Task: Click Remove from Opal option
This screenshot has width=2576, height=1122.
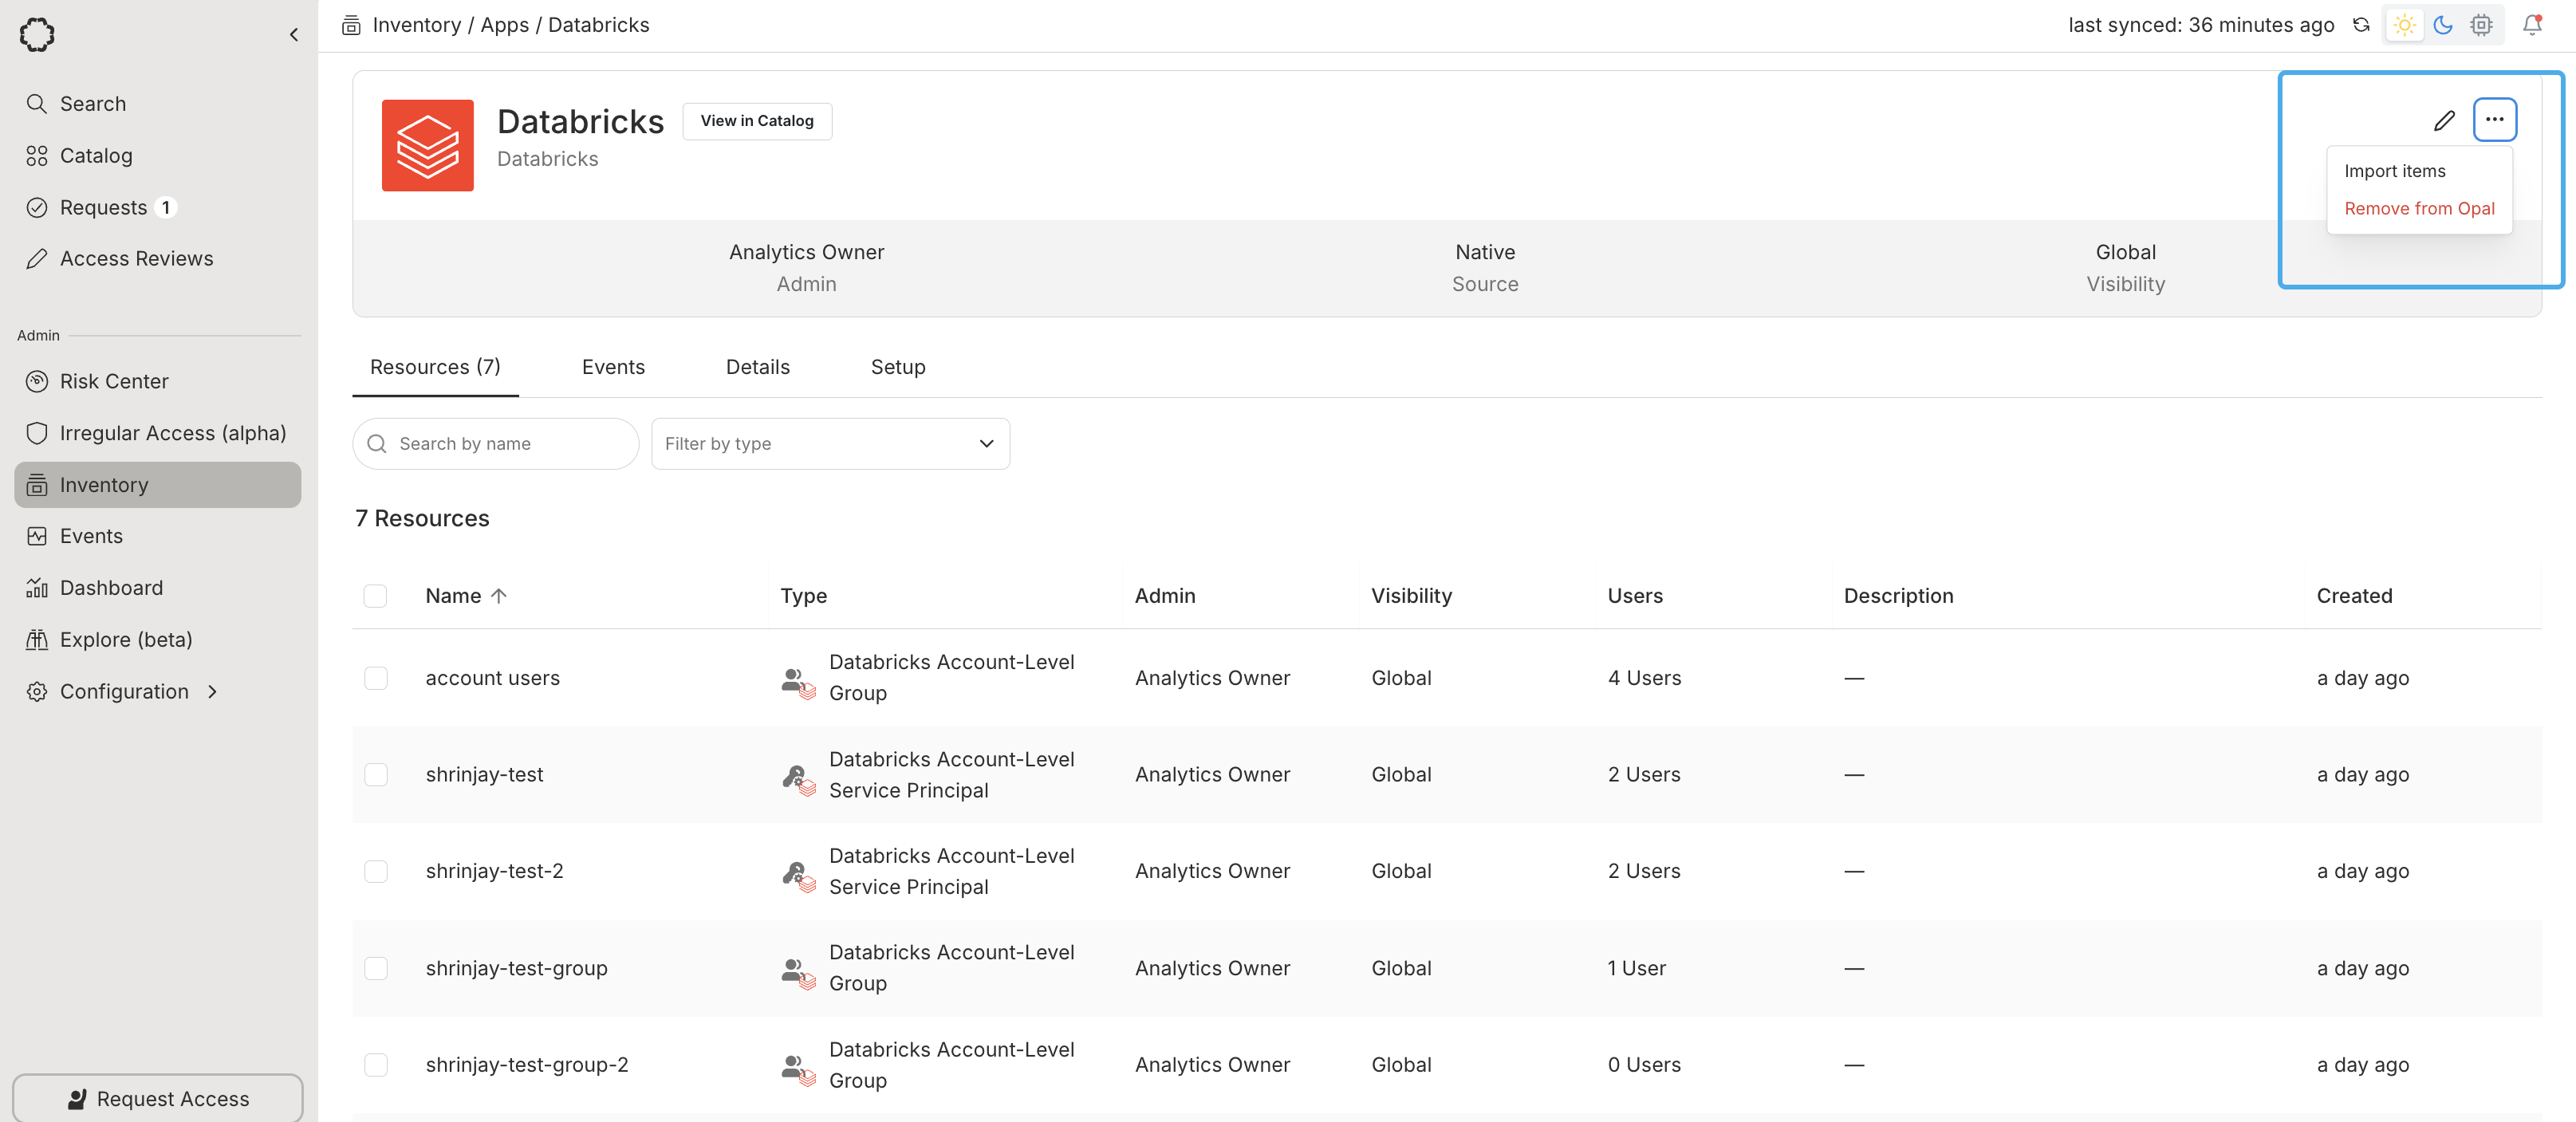Action: click(x=2419, y=209)
